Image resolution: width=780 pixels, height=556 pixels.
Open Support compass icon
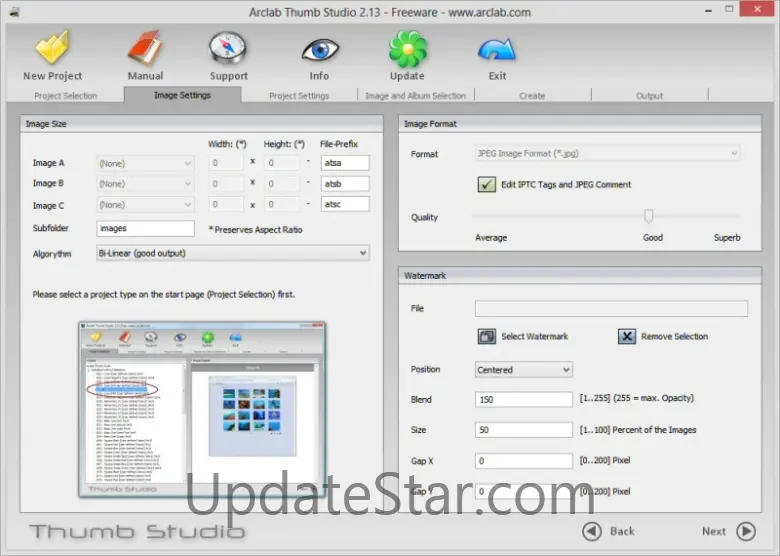point(228,48)
